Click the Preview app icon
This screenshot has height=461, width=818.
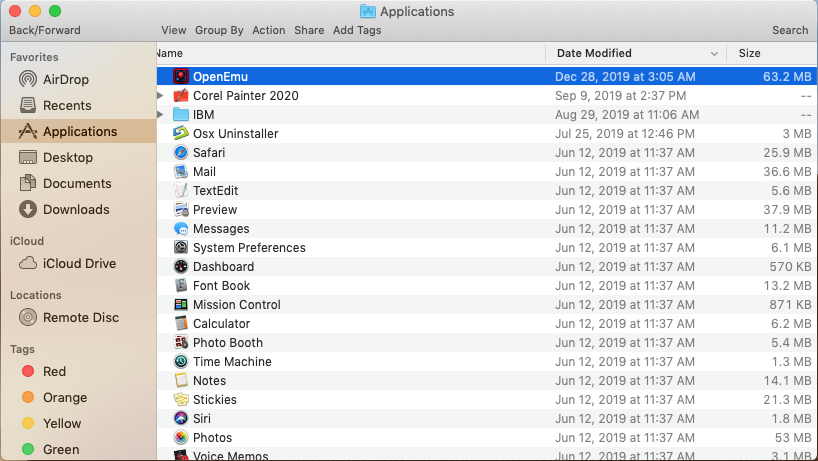181,210
